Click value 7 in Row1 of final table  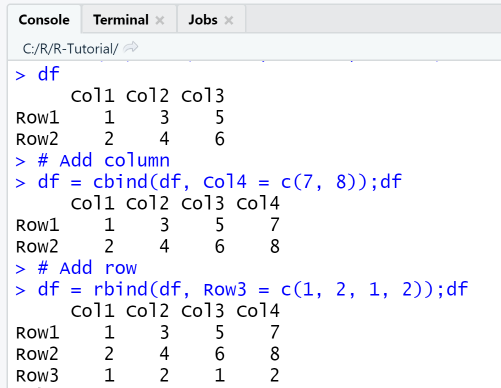tap(275, 332)
